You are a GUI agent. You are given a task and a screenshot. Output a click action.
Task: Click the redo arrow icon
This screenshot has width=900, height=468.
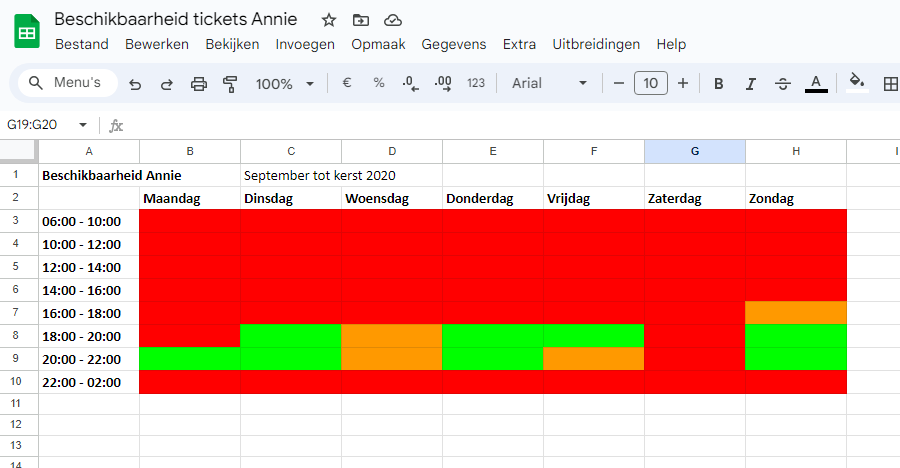[x=167, y=84]
